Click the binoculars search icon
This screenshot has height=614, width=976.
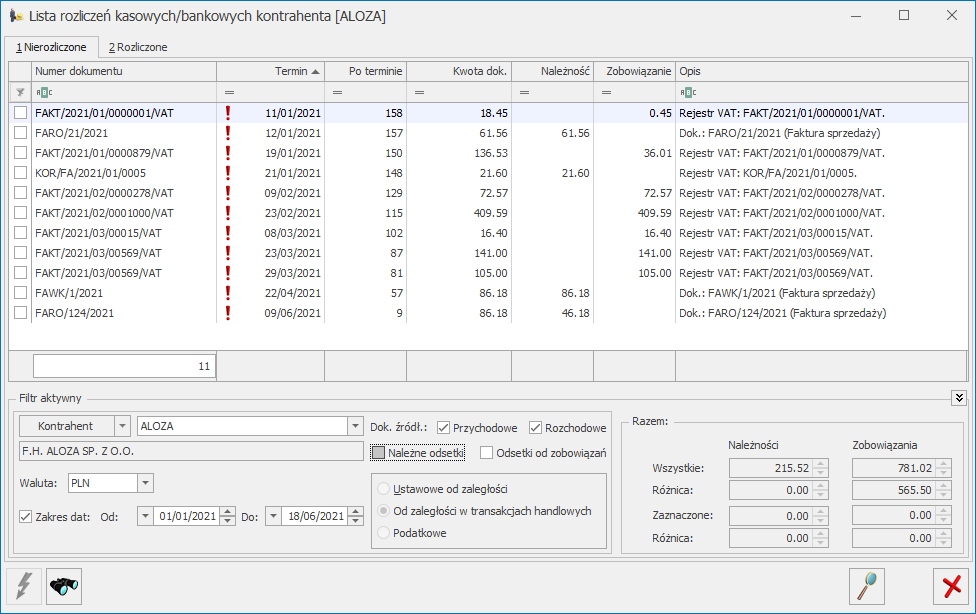click(64, 585)
